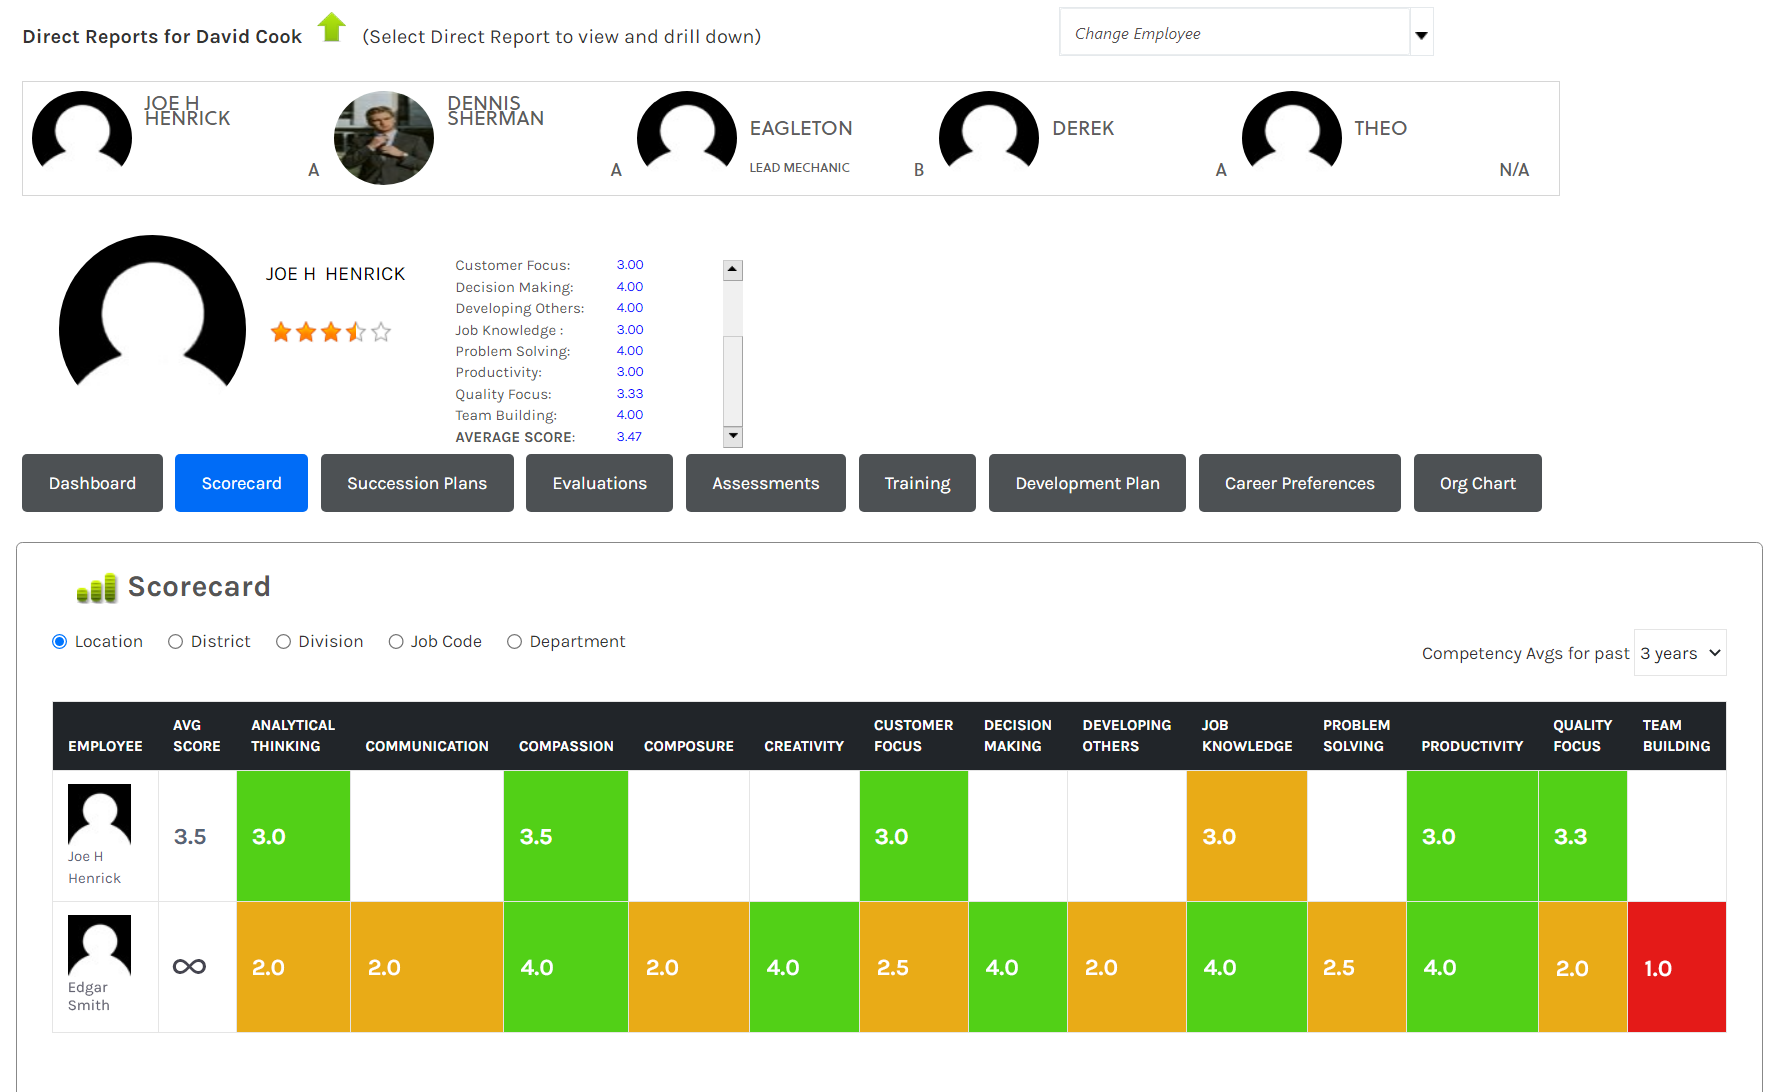The height and width of the screenshot is (1092, 1778).
Task: Click the green up arrow icon
Action: 332,28
